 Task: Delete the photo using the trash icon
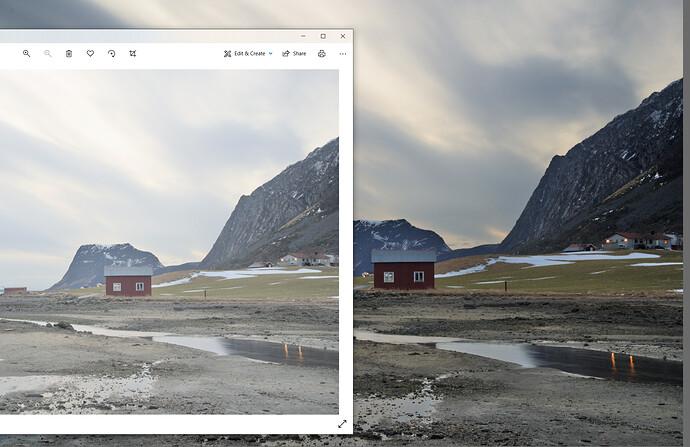point(69,54)
